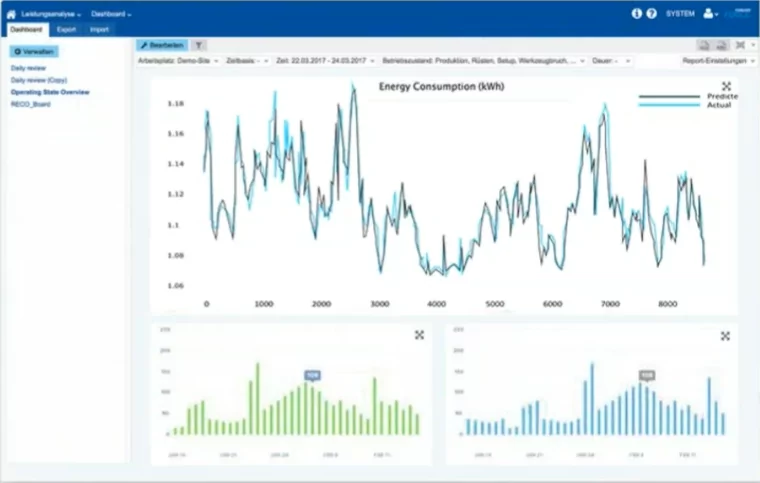760x483 pixels.
Task: Click the print icon in report toolbar
Action: [x=704, y=45]
